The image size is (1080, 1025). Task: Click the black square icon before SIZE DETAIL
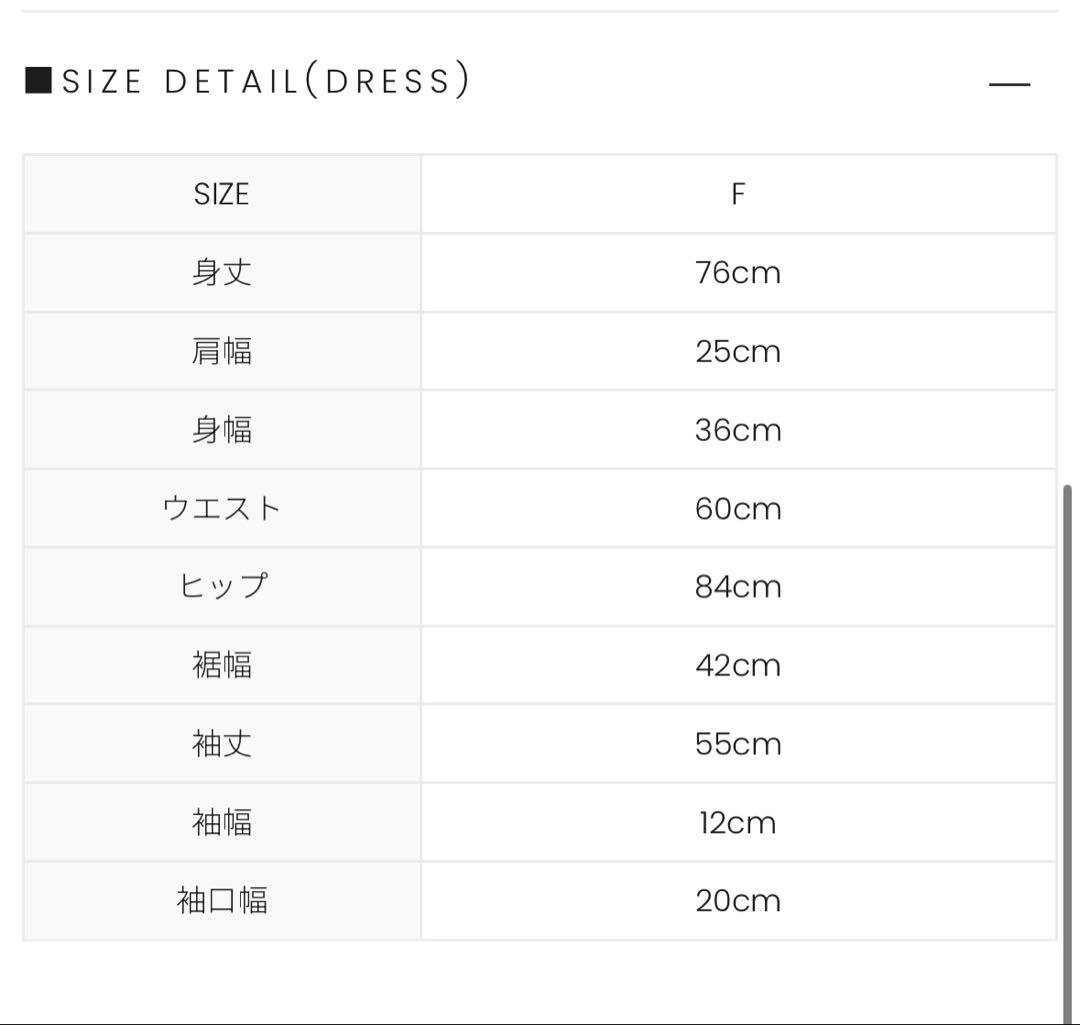[x=38, y=79]
